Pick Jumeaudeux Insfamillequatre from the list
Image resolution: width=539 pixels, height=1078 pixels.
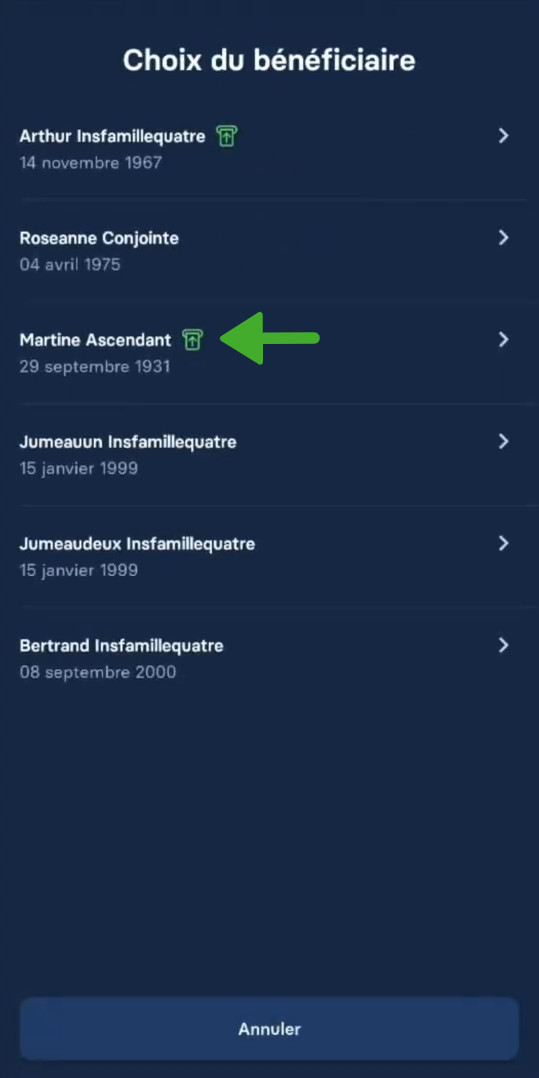[x=270, y=556]
